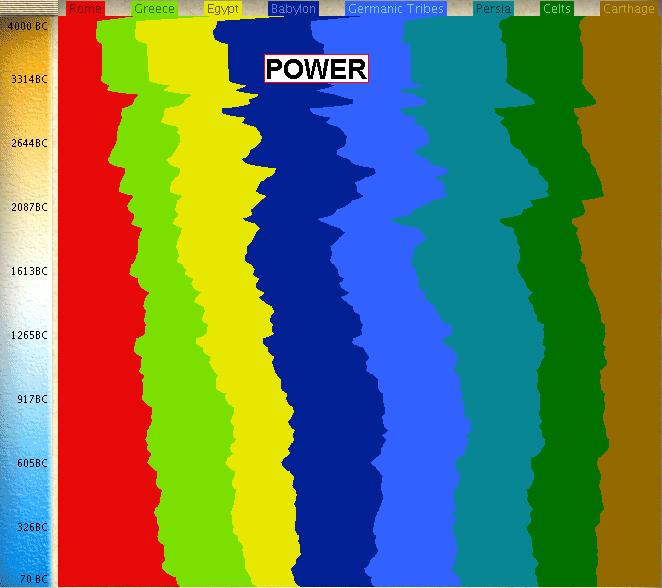Click the 1265BC timeline marker
This screenshot has width=662, height=588.
(28, 335)
